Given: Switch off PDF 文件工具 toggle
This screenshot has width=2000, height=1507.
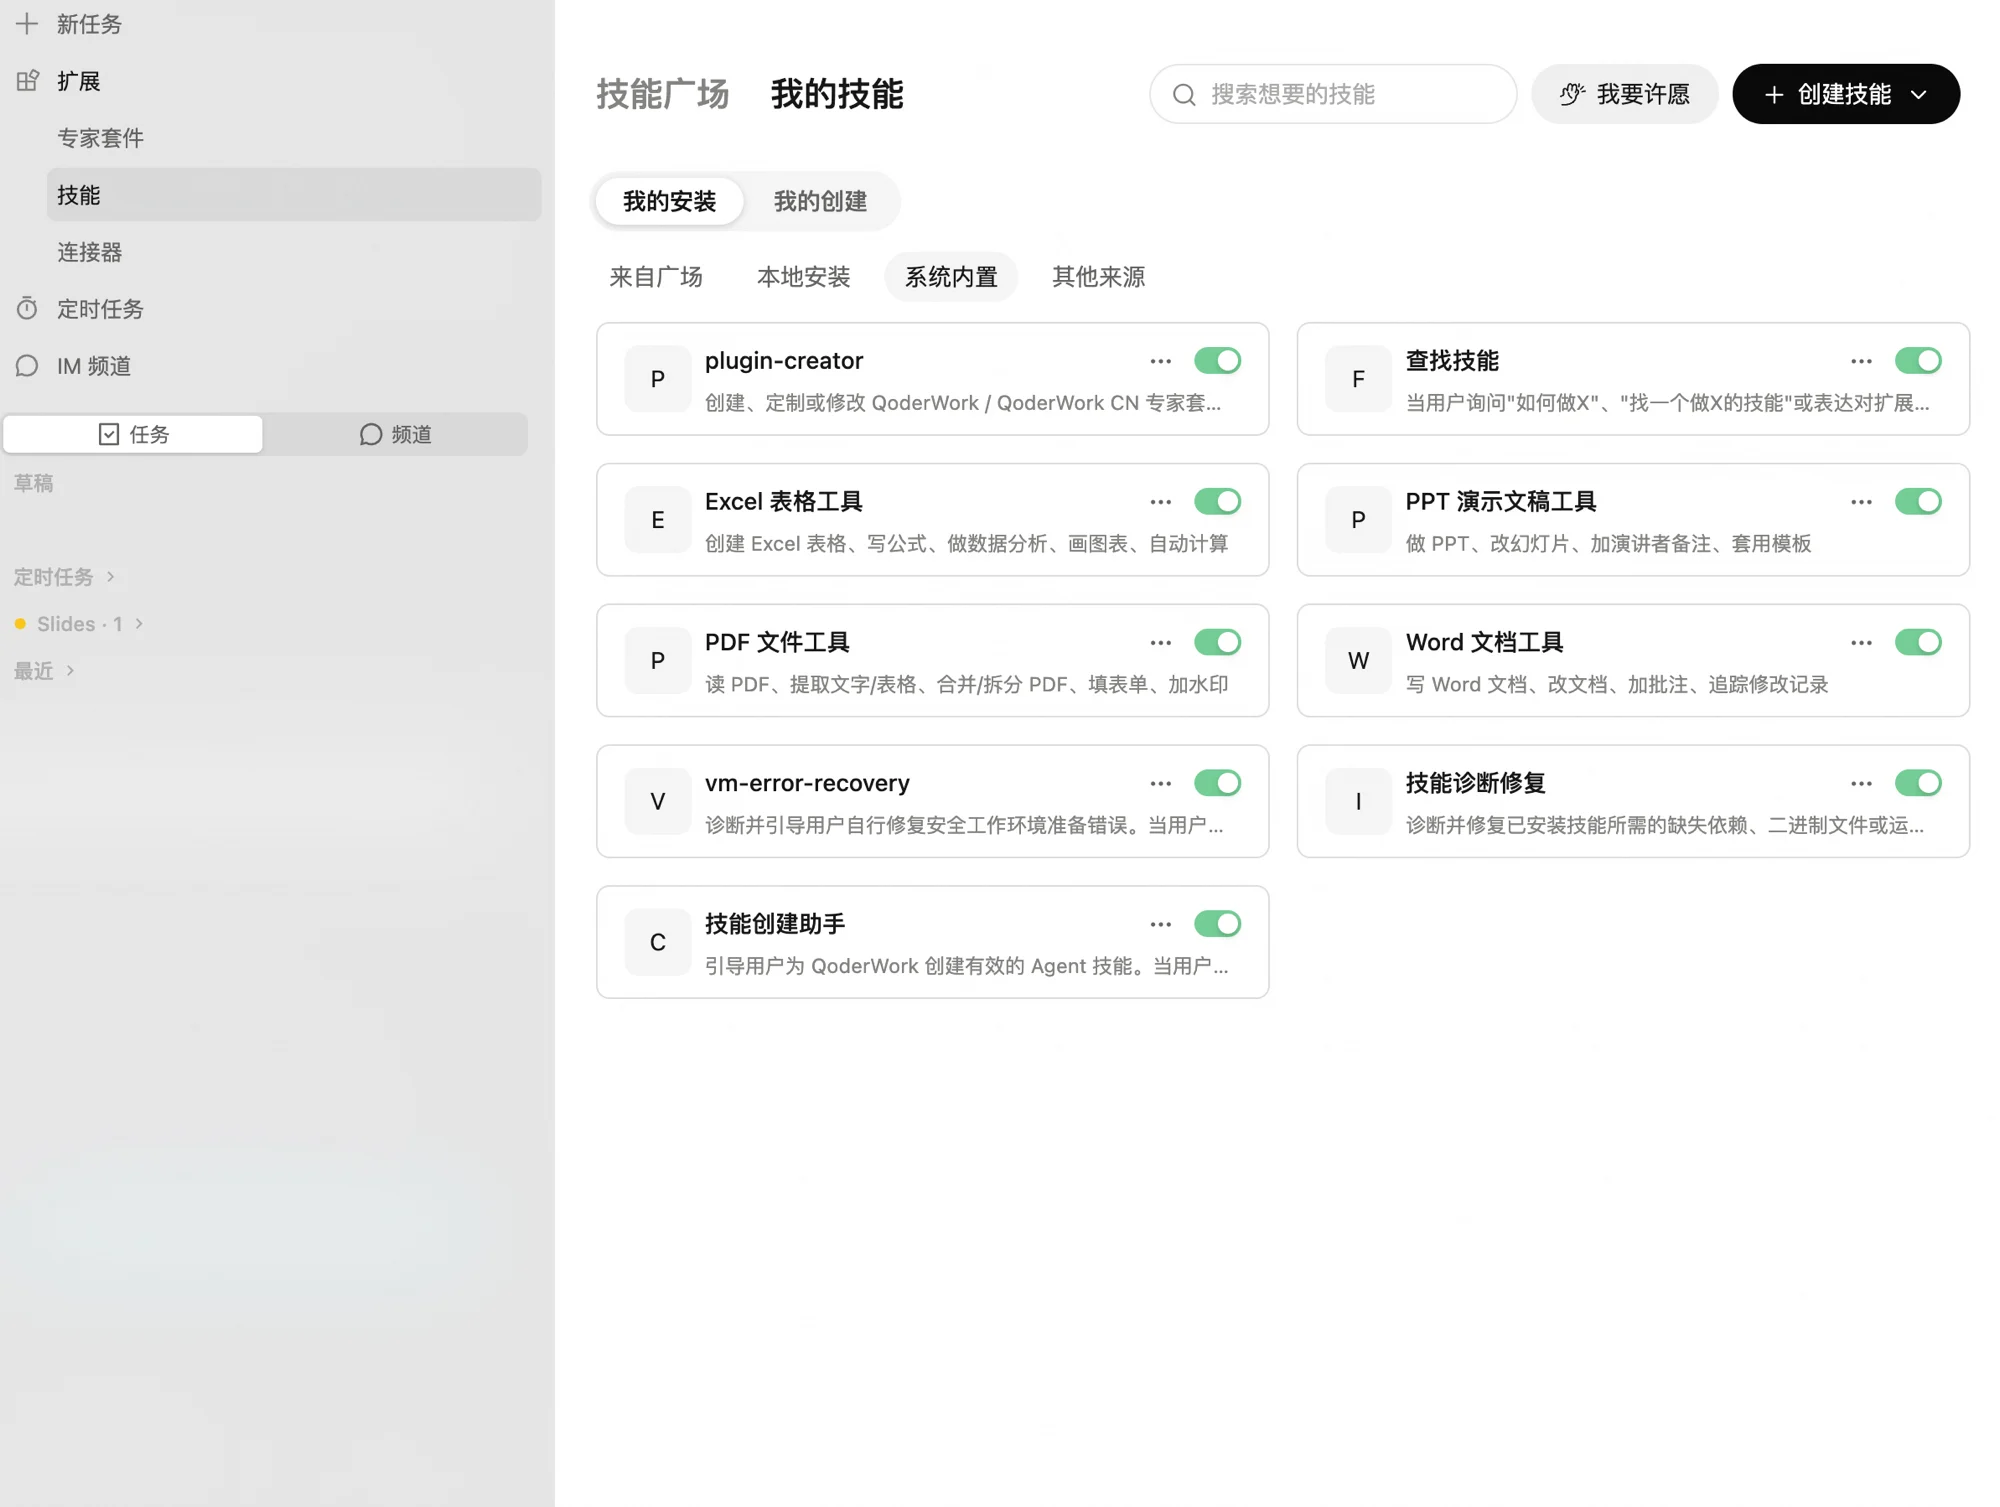Looking at the screenshot, I should click(1217, 643).
